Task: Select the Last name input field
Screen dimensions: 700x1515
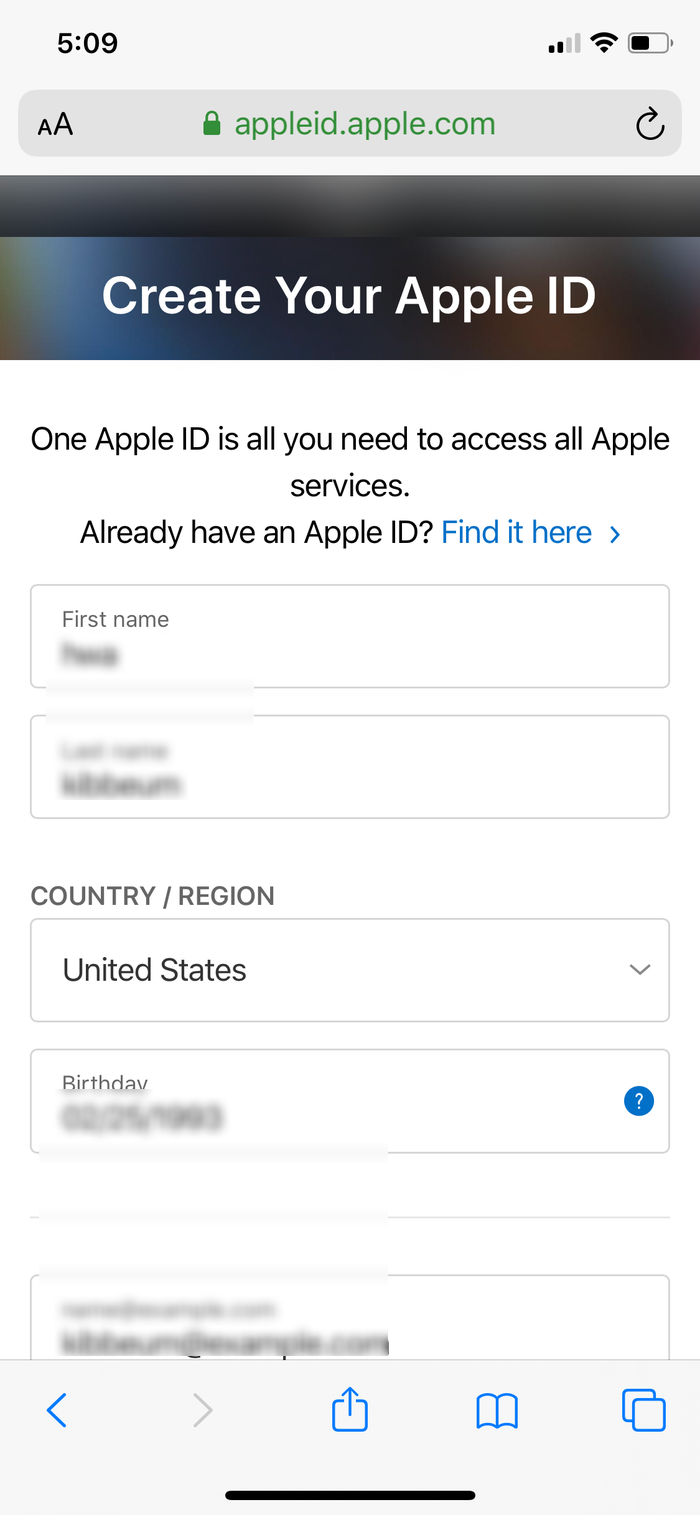Action: [350, 767]
